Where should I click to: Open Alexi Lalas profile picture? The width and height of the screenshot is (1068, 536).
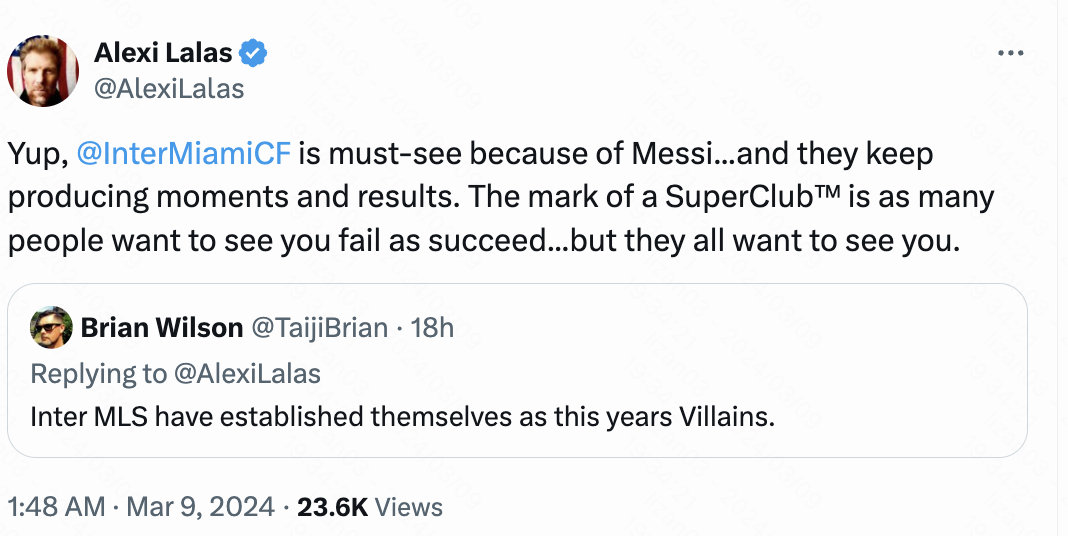tap(43, 71)
